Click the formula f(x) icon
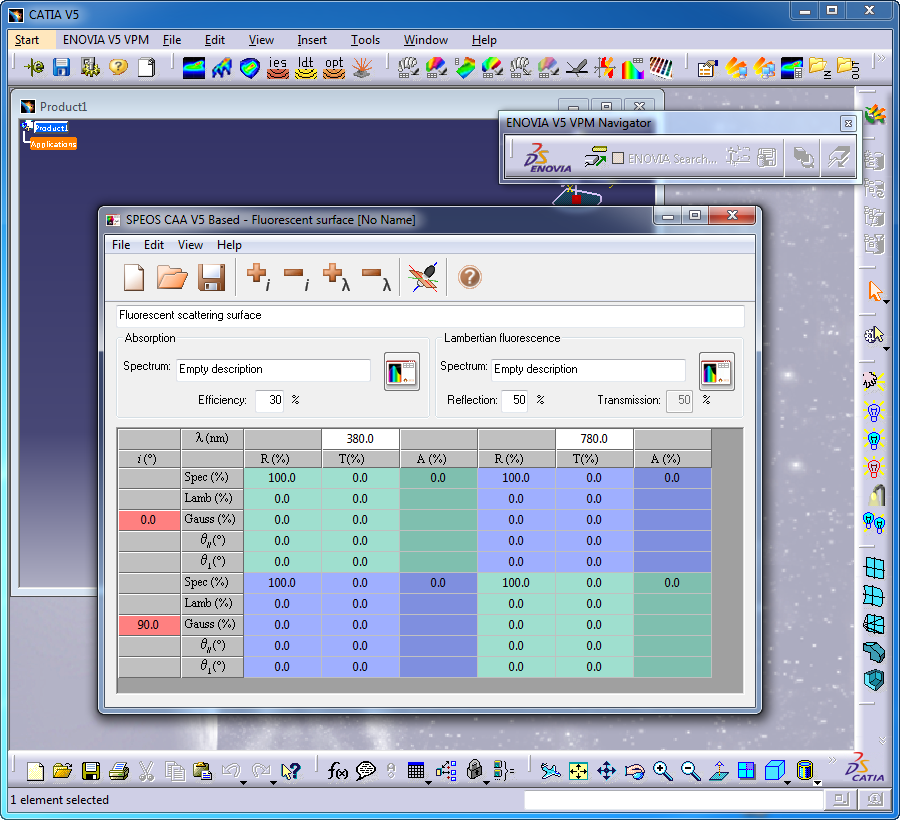900x820 pixels. [338, 771]
